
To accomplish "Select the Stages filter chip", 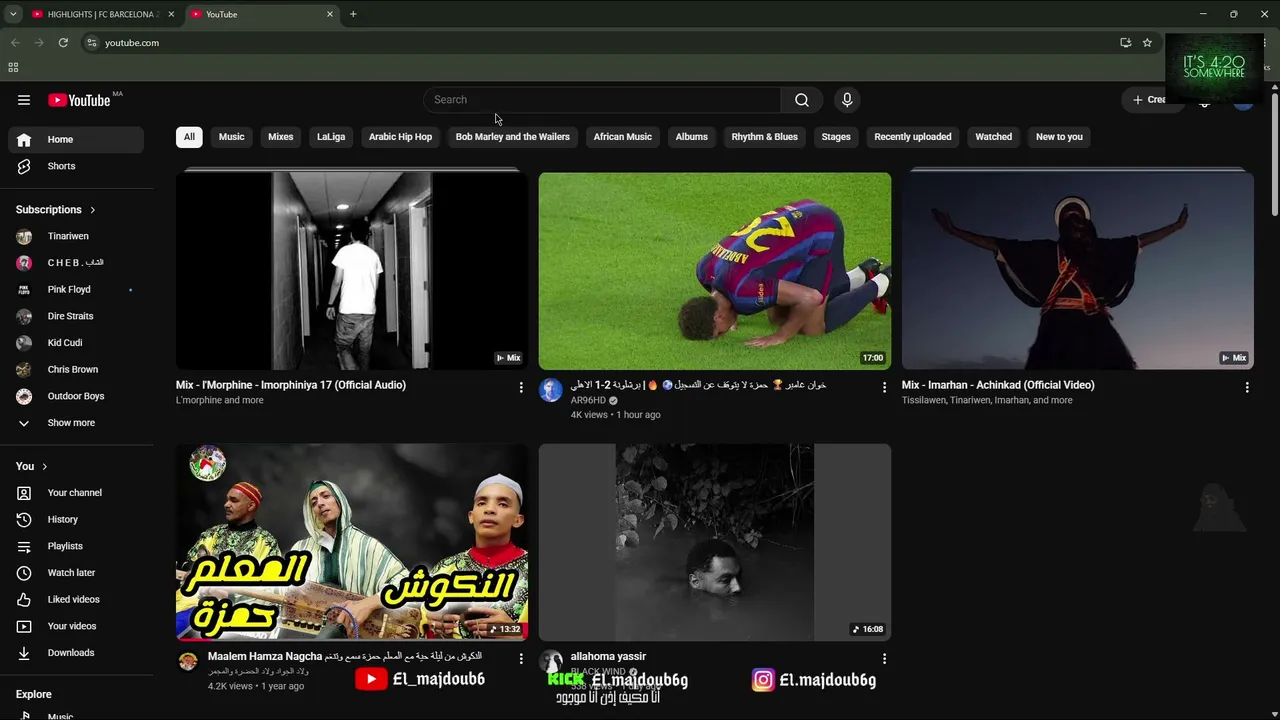I will click(x=836, y=137).
